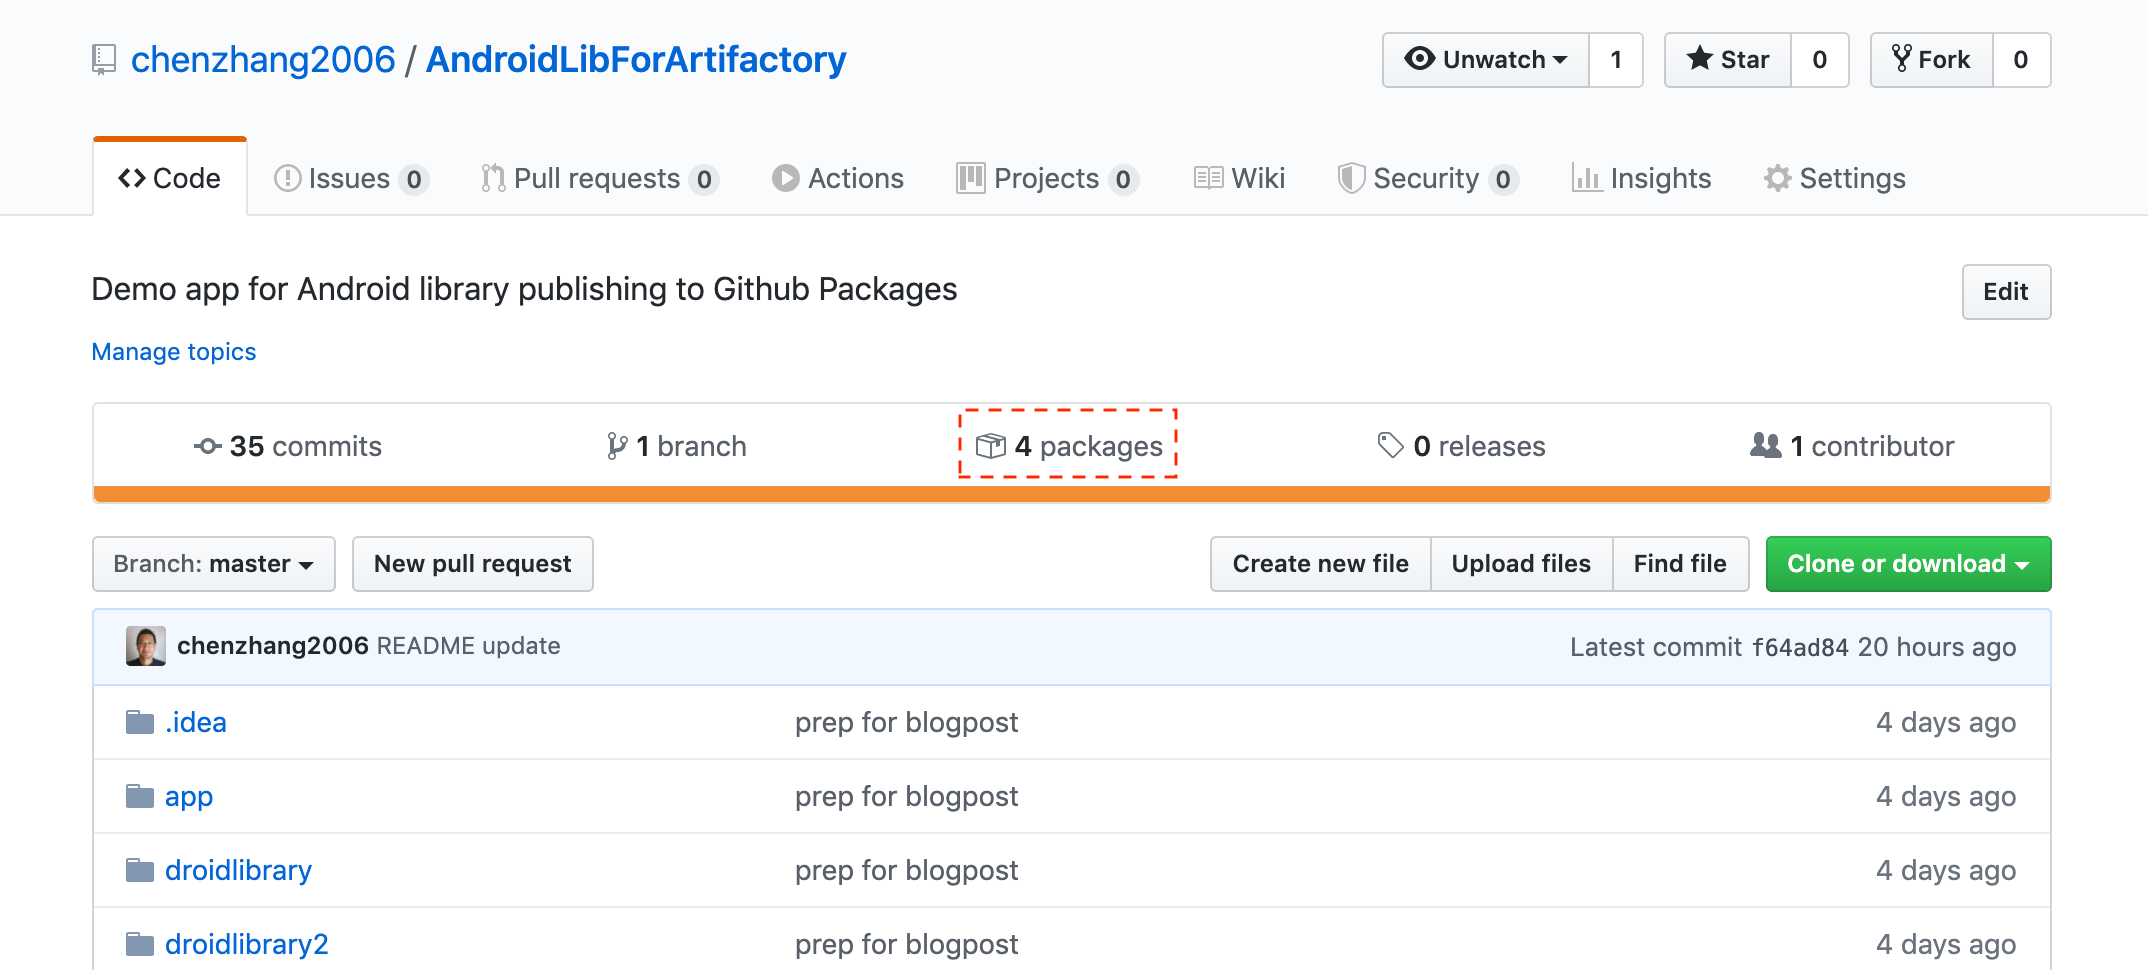This screenshot has height=970, width=2148.
Task: Toggle Star on this repository
Action: pyautogui.click(x=1728, y=60)
